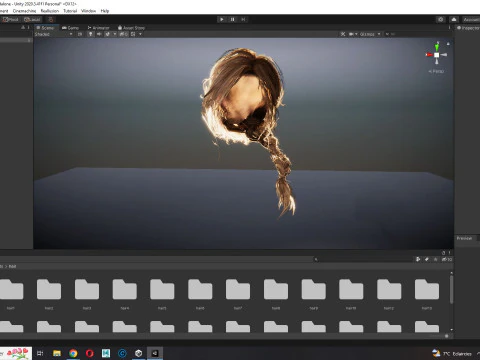Open the Tutorial menu
Viewport: 480px width, 360px height.
(x=70, y=11)
